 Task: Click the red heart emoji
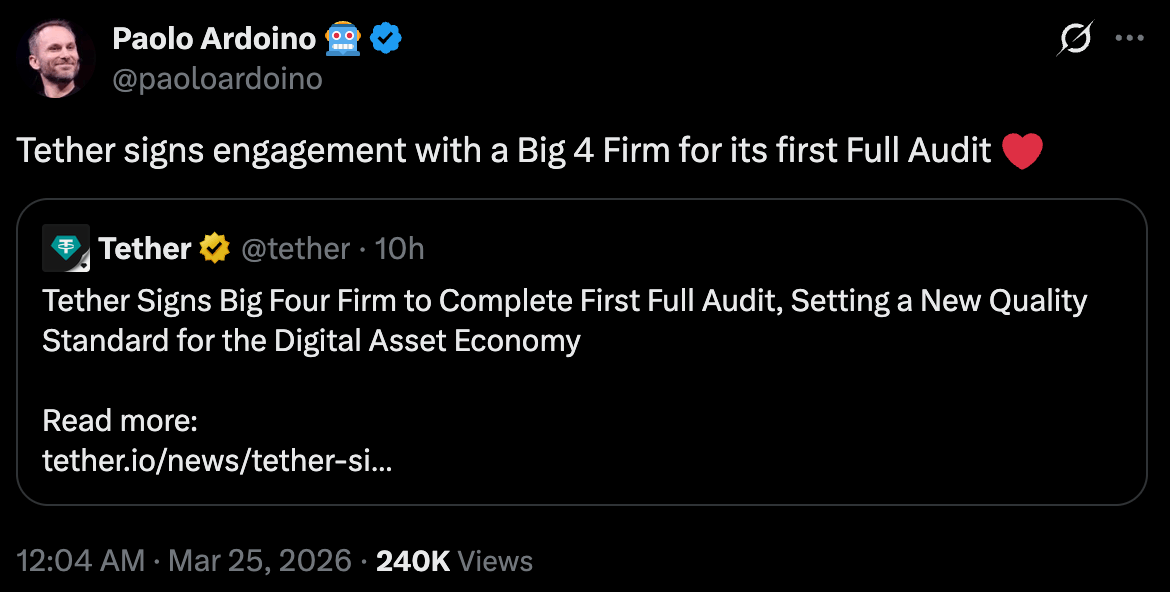(1021, 151)
